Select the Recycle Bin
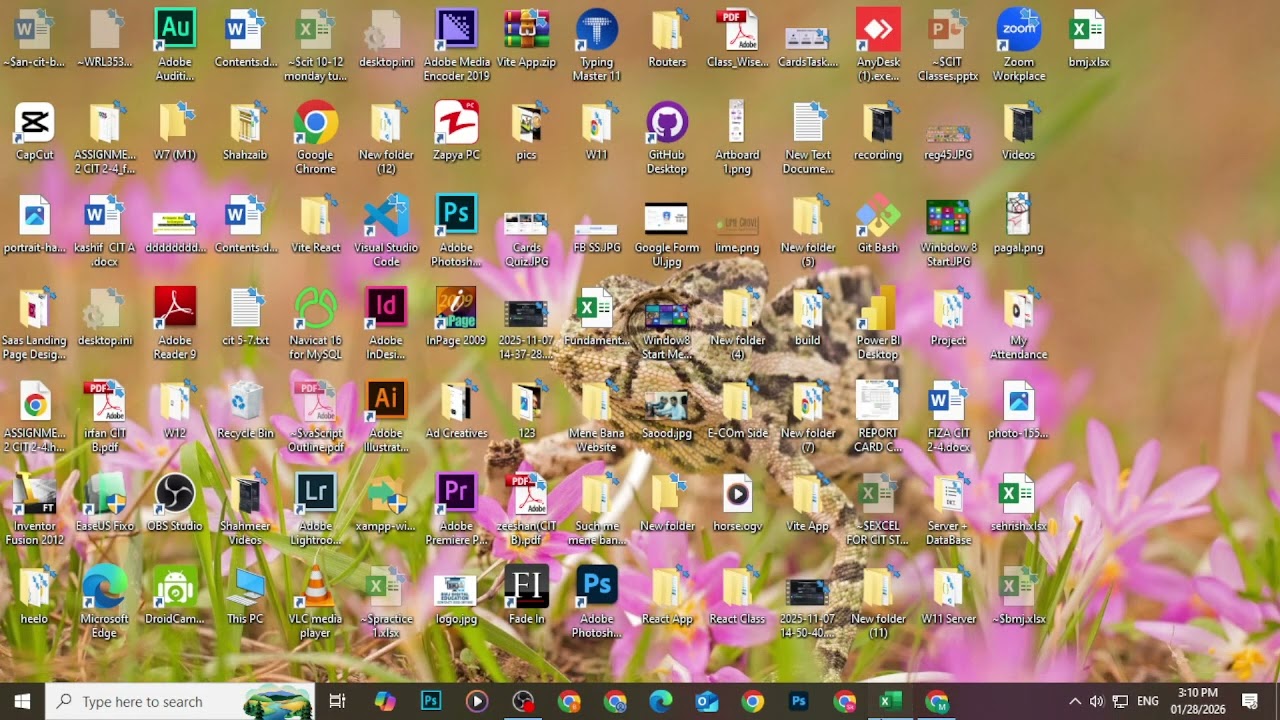The width and height of the screenshot is (1280, 720). coord(245,410)
